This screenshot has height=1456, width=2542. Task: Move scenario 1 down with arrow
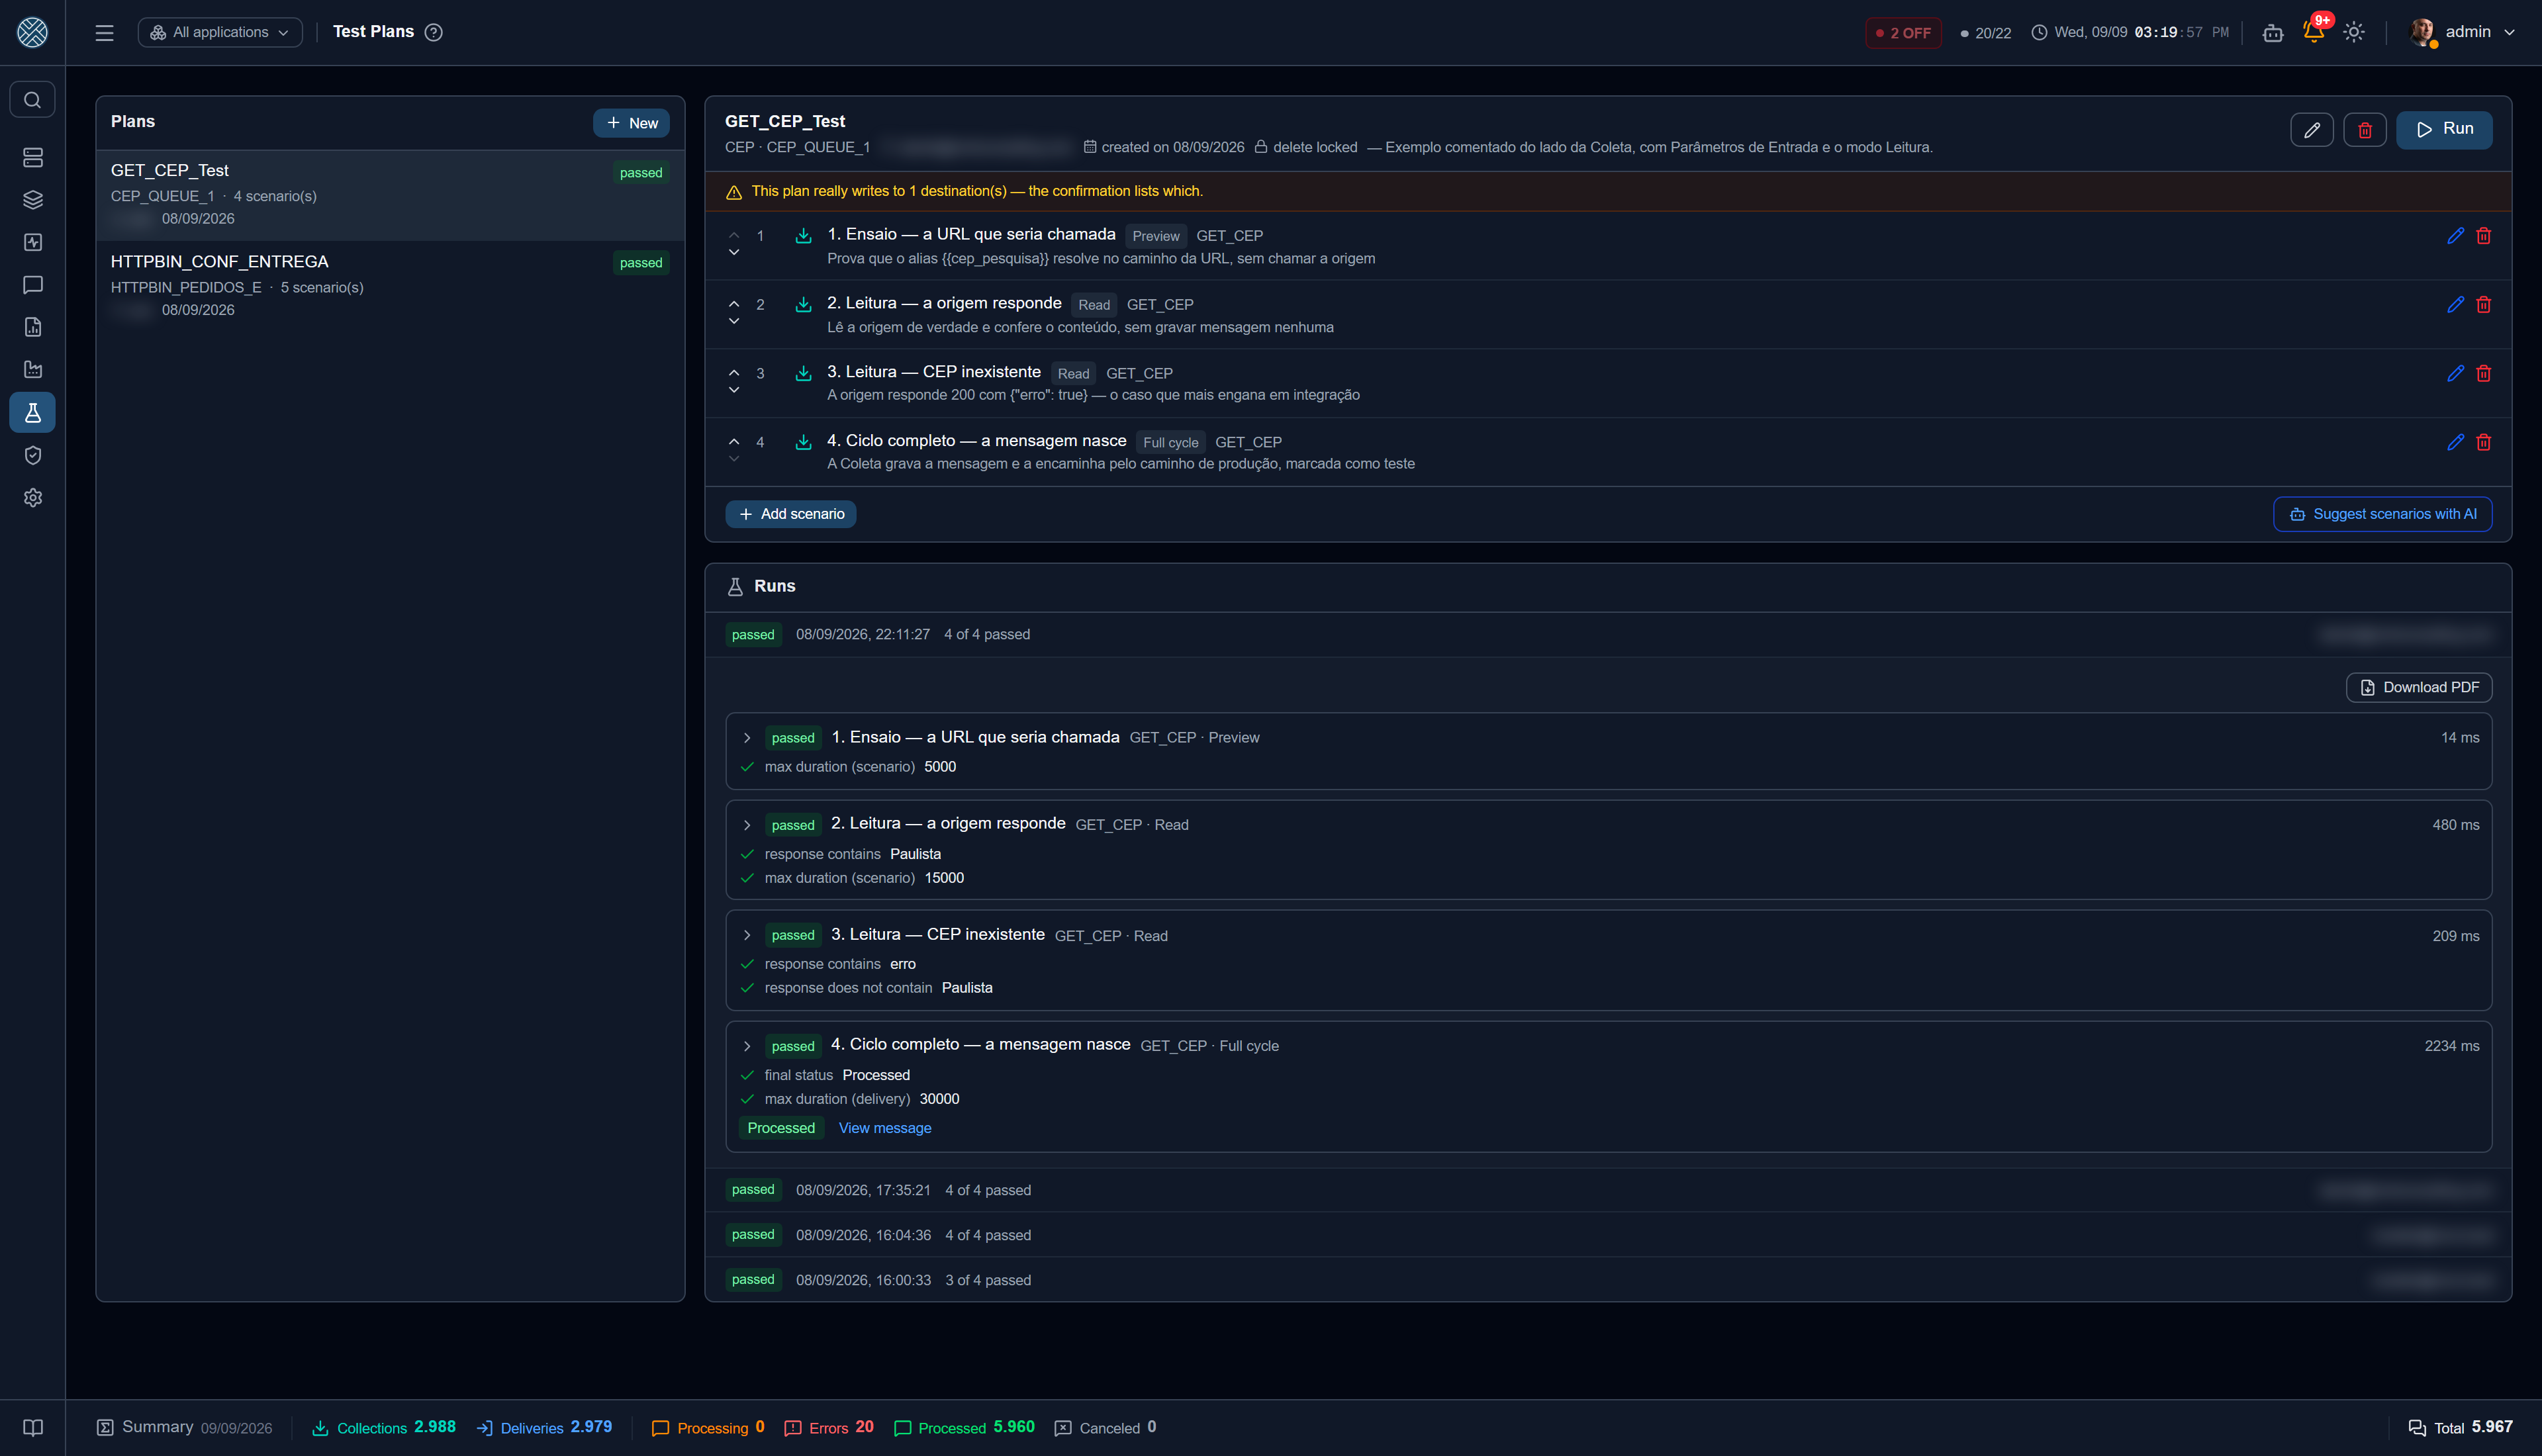(x=734, y=252)
